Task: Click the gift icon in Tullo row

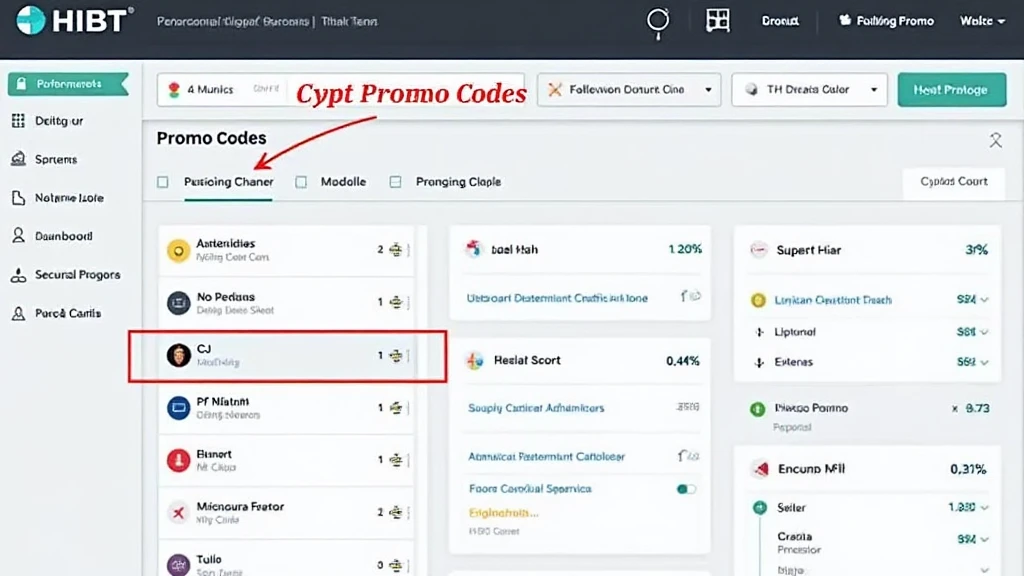Action: coord(396,565)
